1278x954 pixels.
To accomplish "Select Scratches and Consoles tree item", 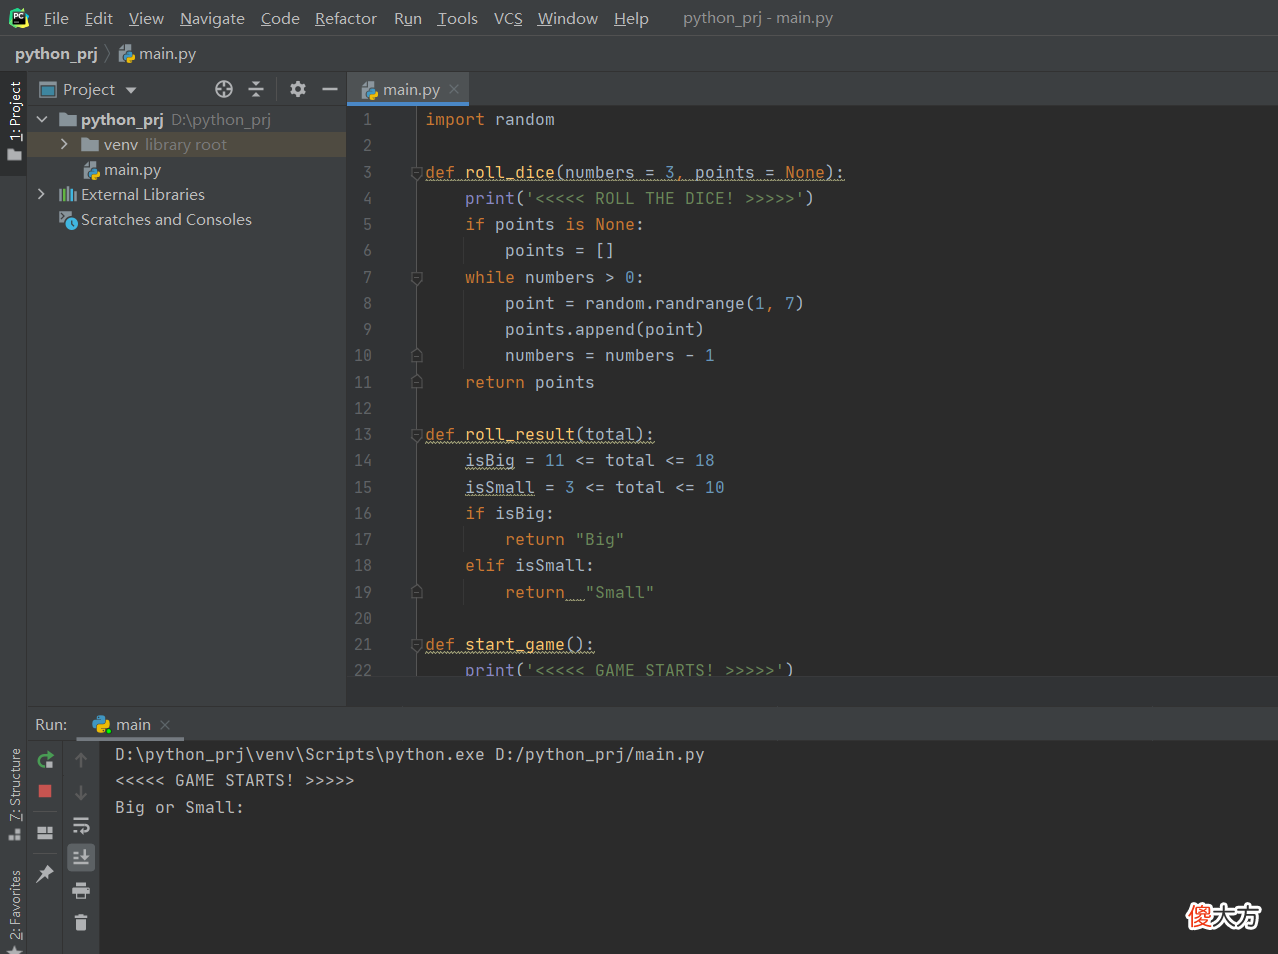I will 166,220.
